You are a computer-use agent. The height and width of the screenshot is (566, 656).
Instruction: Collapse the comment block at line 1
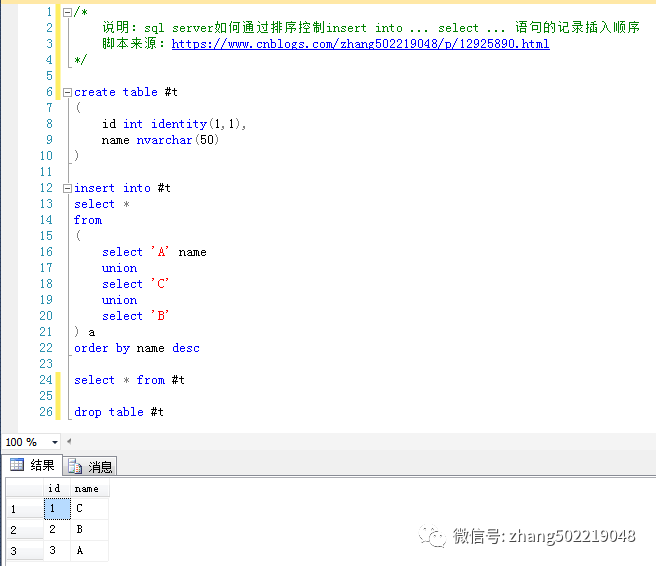pyautogui.click(x=67, y=13)
